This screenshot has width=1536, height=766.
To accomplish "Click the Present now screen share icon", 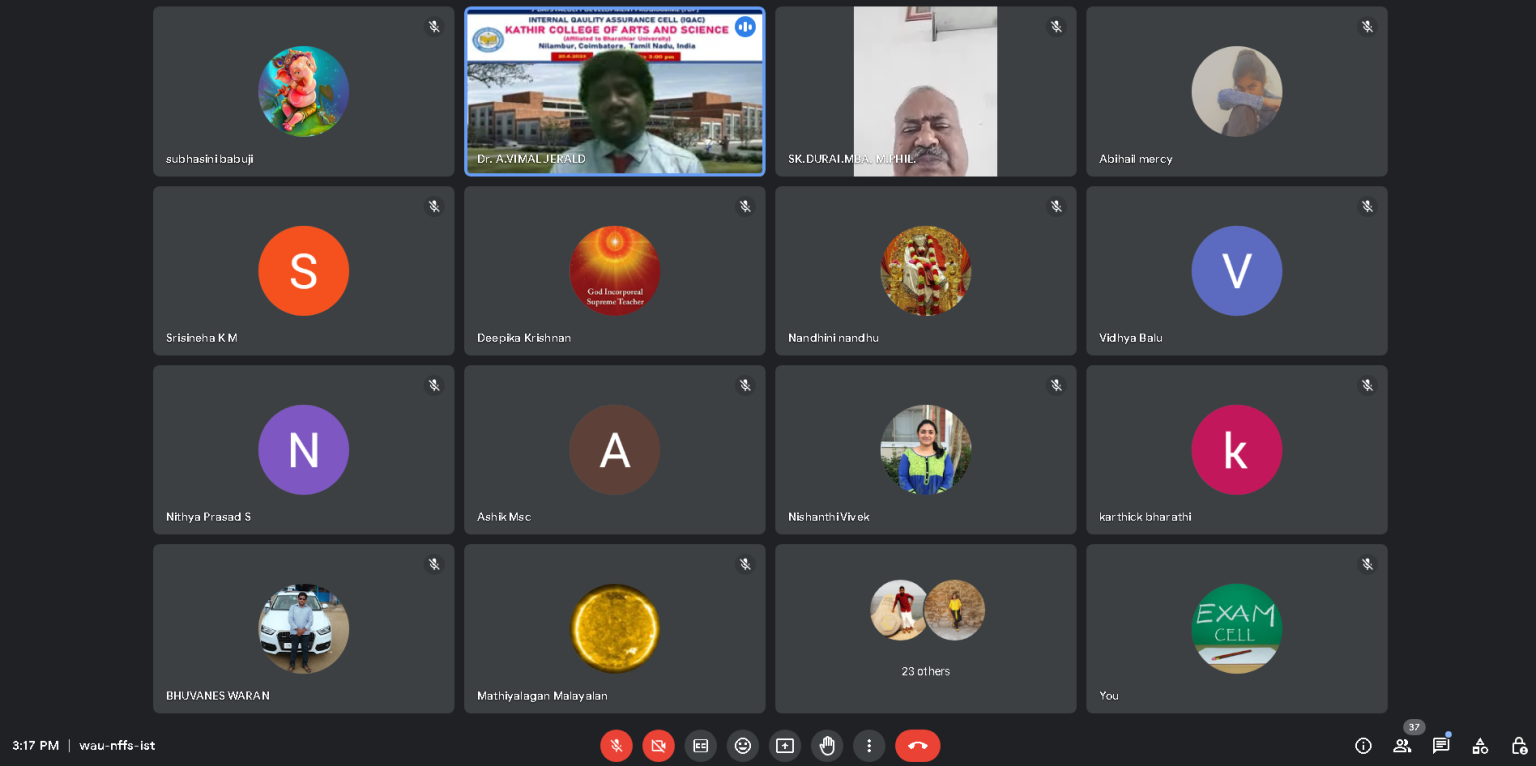I will tap(785, 745).
